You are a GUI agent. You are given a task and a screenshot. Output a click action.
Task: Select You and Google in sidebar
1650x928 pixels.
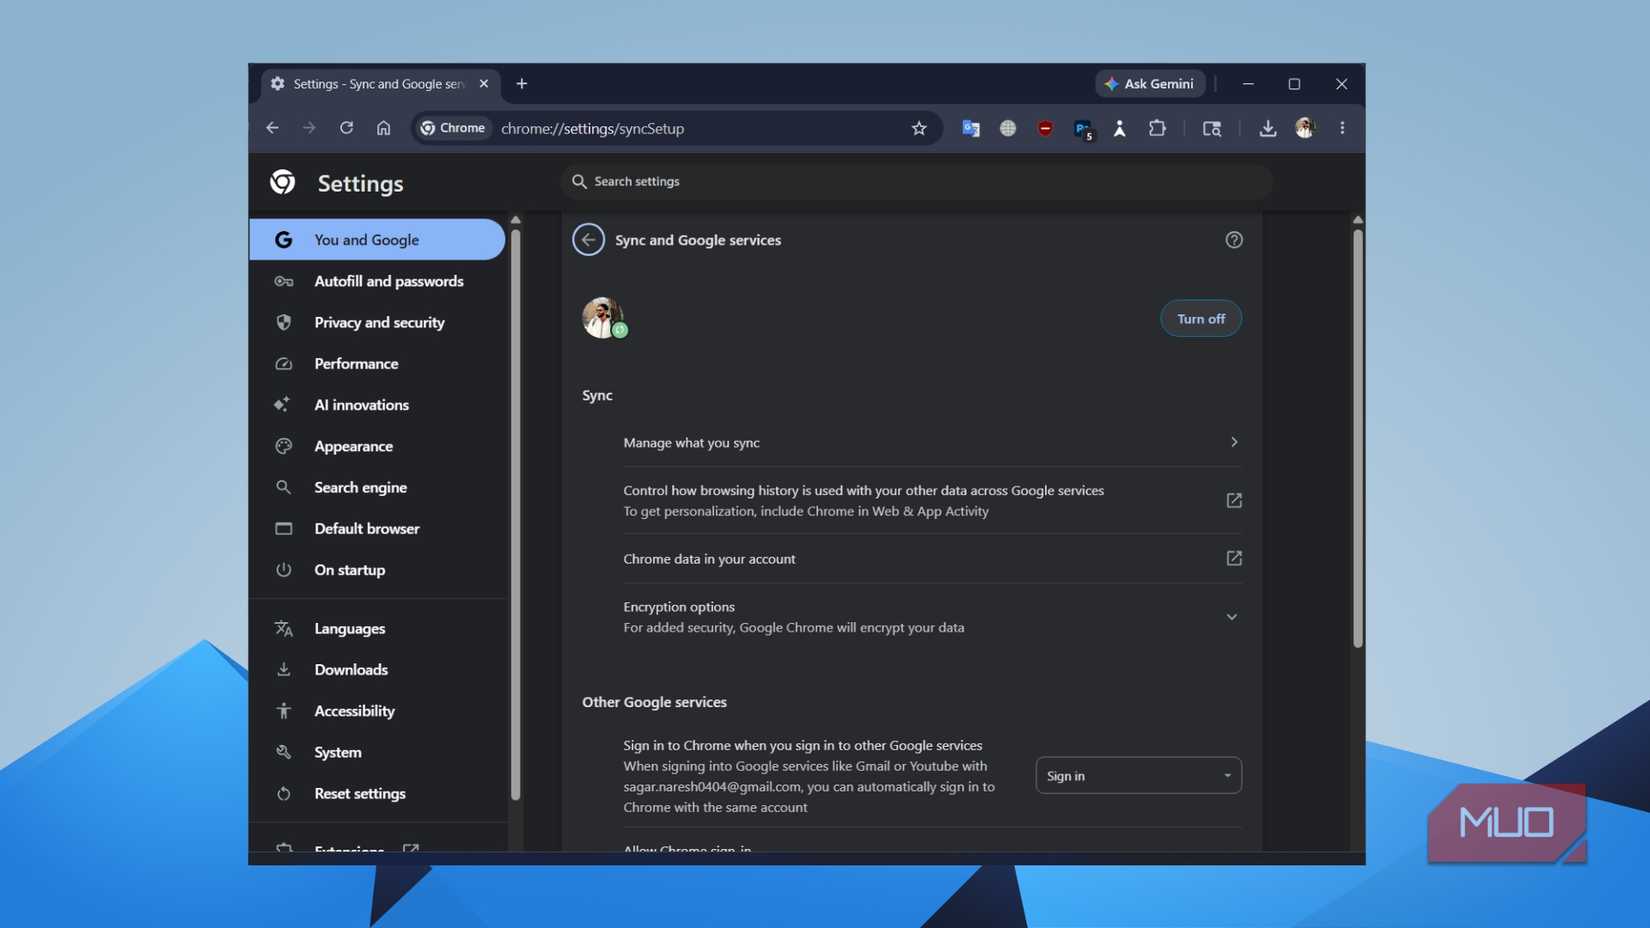point(377,240)
